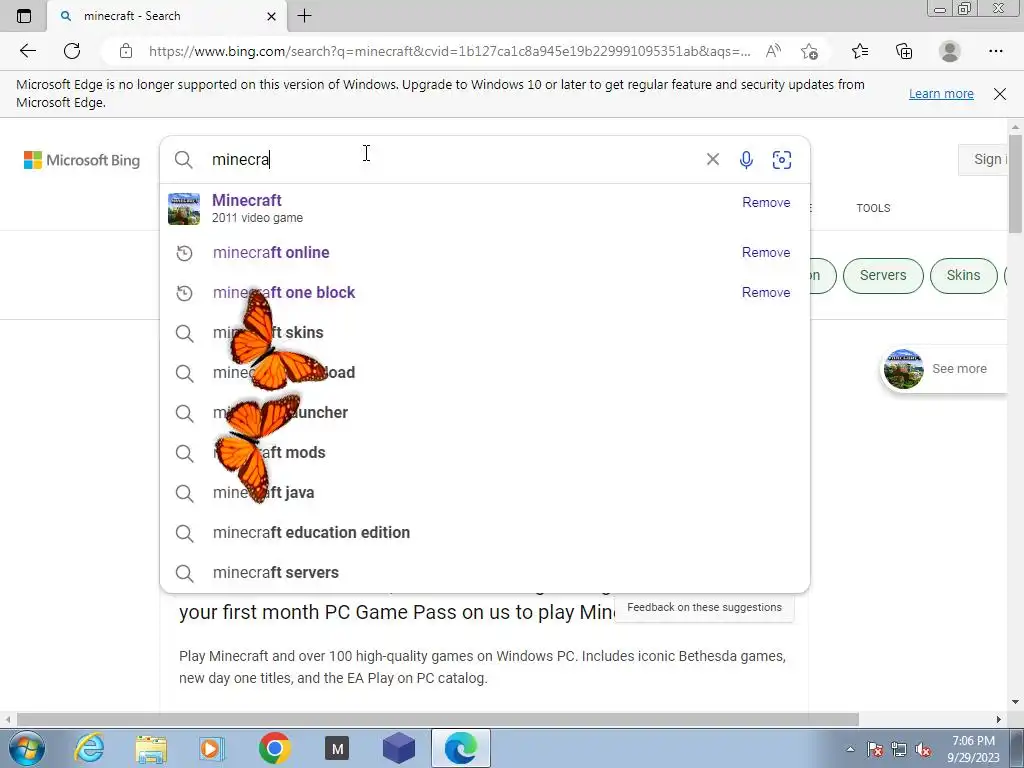Open the Favorites list icon
The width and height of the screenshot is (1024, 768).
(x=860, y=51)
